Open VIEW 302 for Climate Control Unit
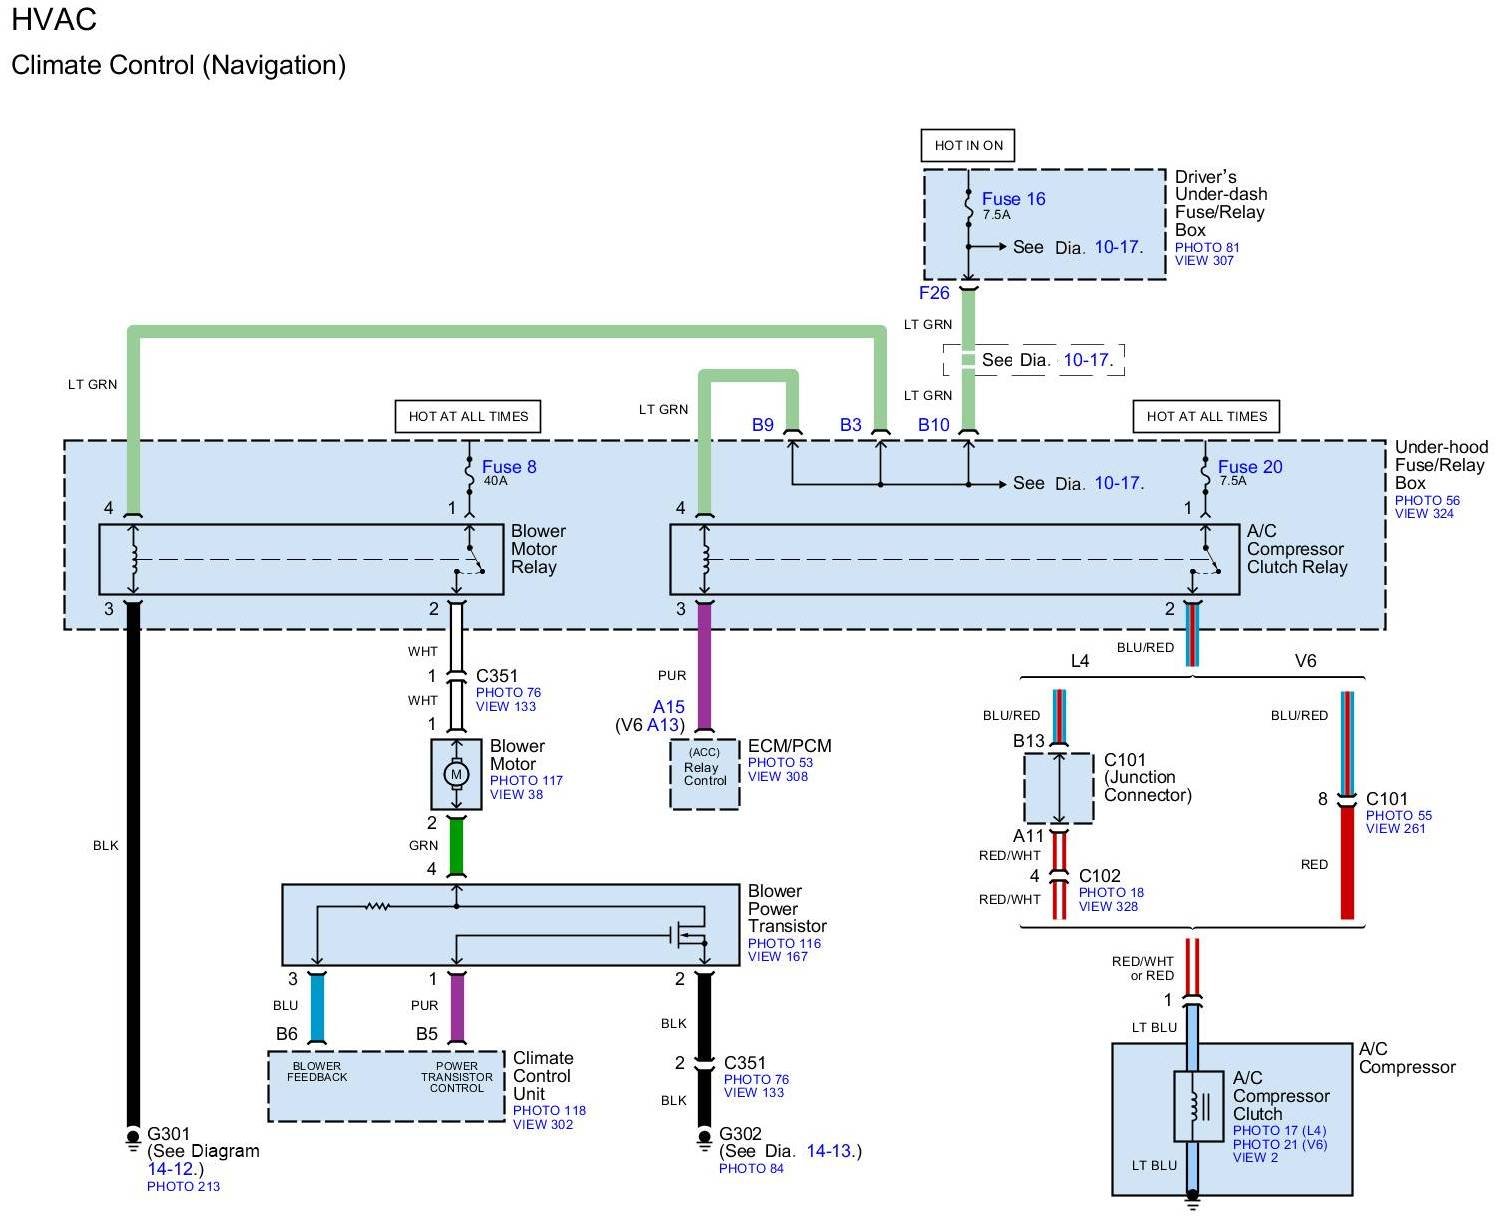1502x1222 pixels. [x=543, y=1124]
